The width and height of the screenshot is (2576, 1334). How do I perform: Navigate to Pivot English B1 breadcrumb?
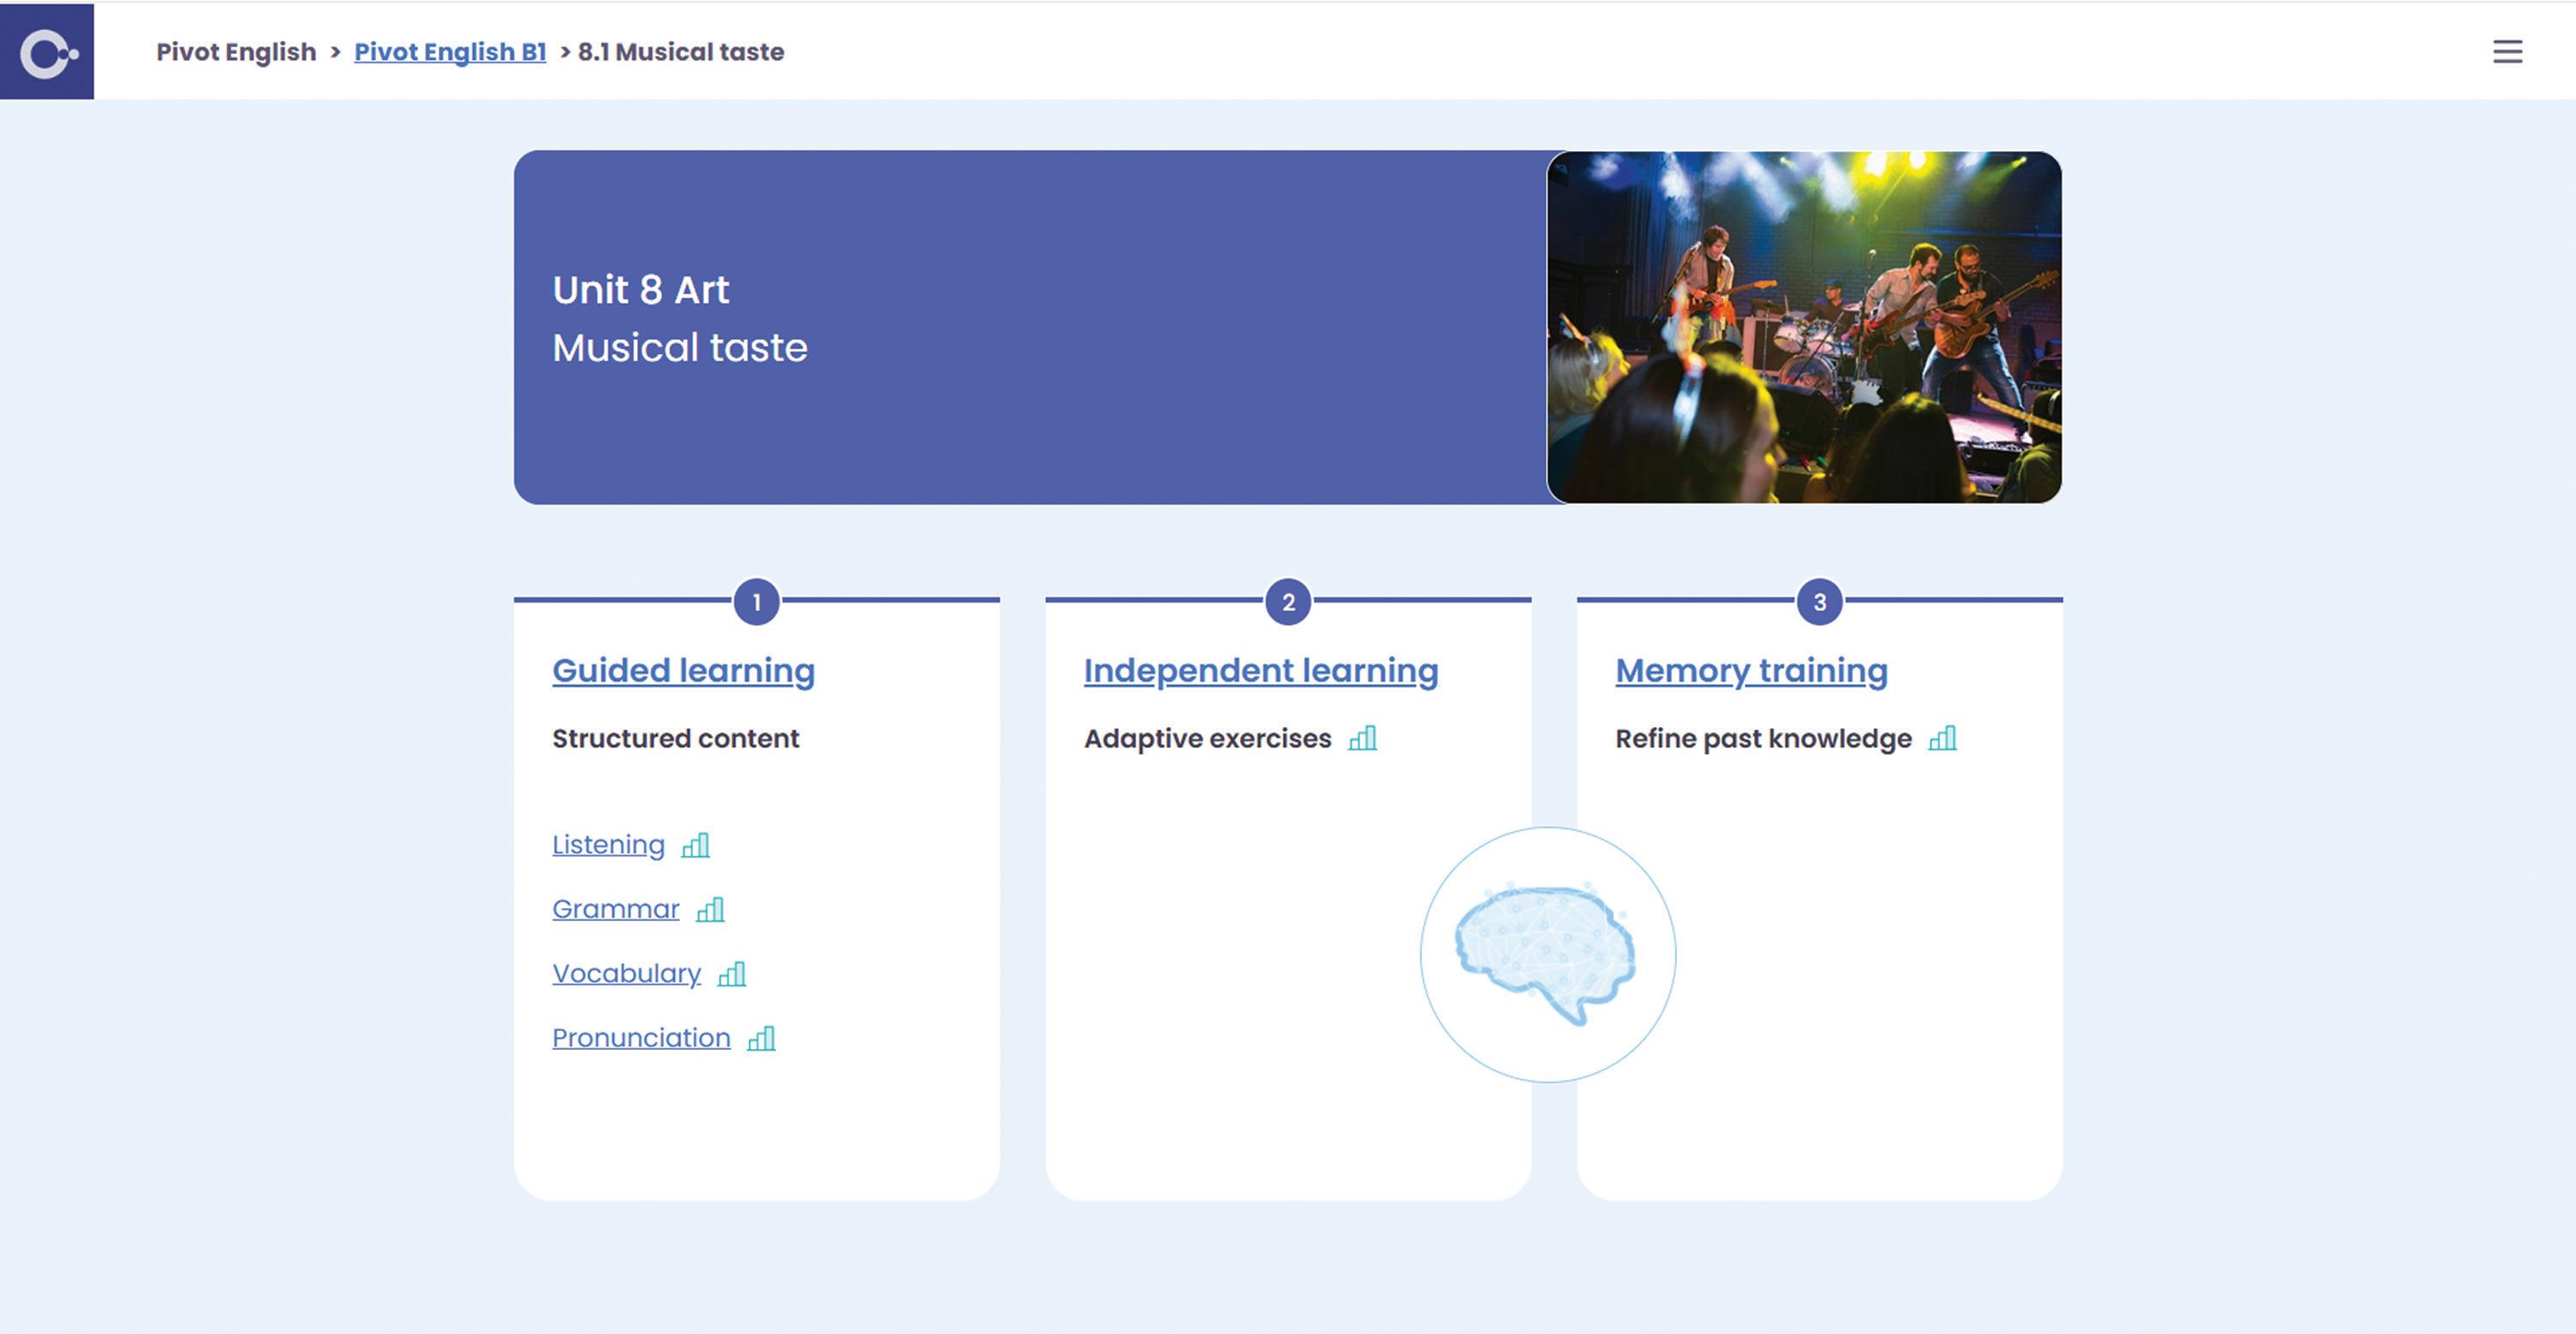point(450,52)
